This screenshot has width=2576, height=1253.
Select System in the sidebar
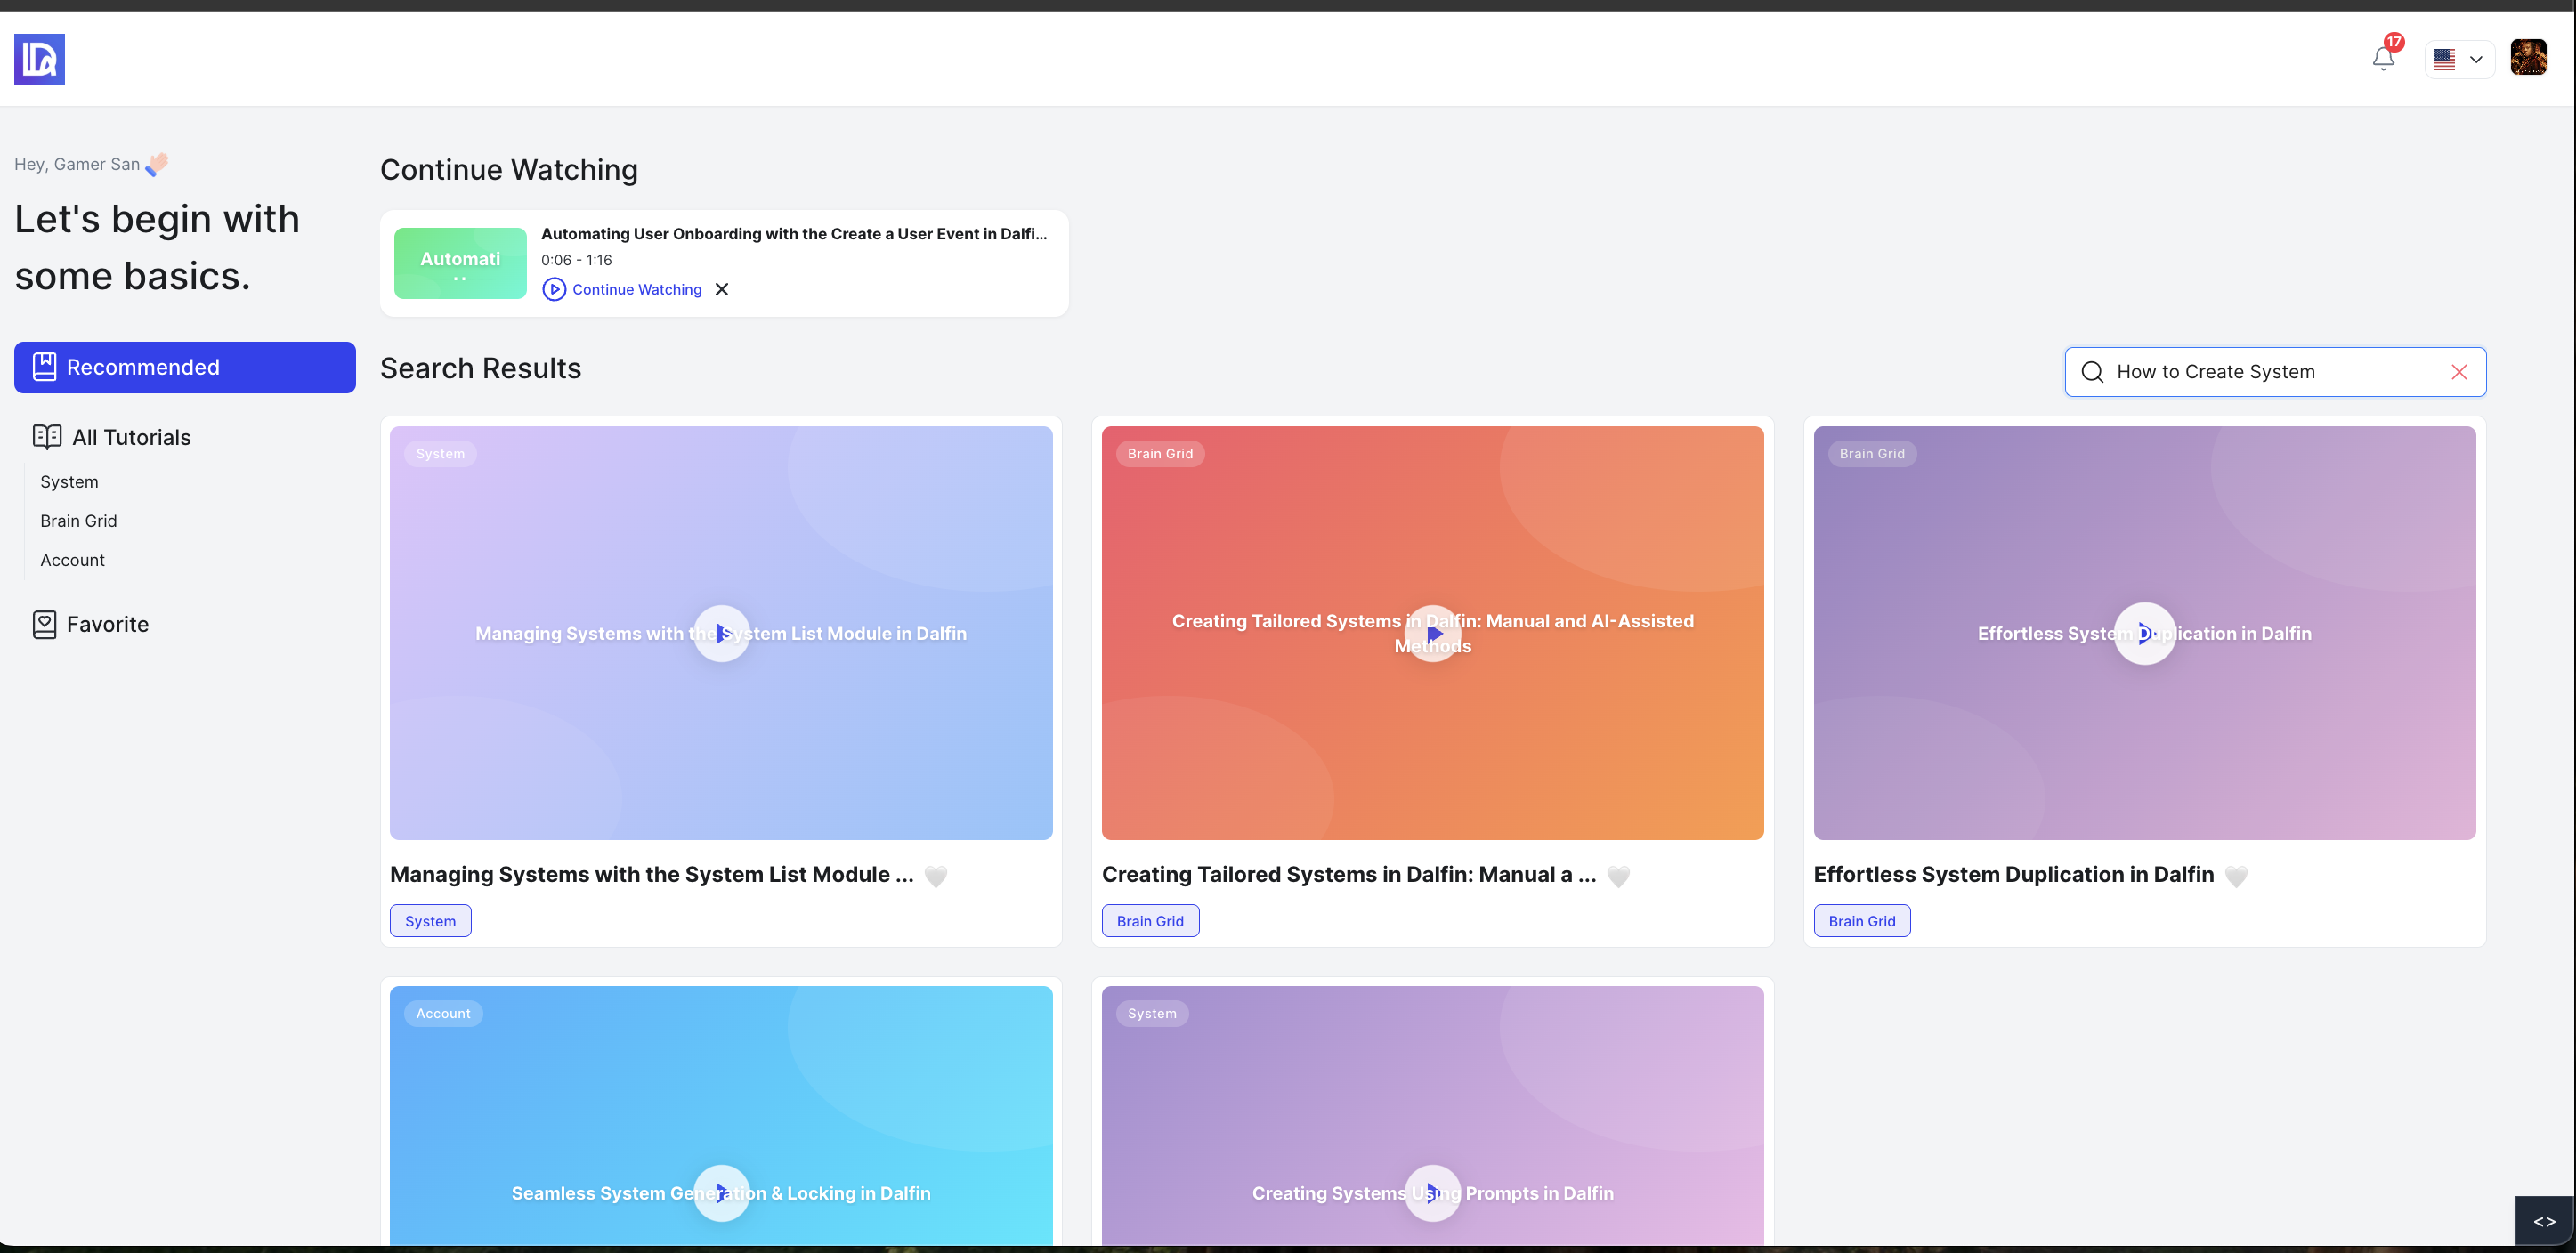(x=68, y=481)
